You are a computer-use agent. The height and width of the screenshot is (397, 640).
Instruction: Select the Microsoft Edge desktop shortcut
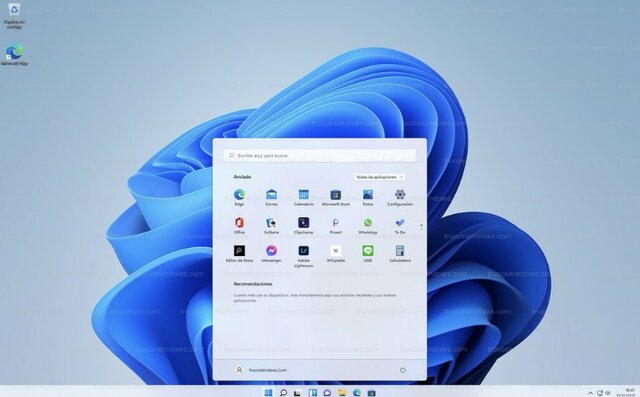pos(14,55)
